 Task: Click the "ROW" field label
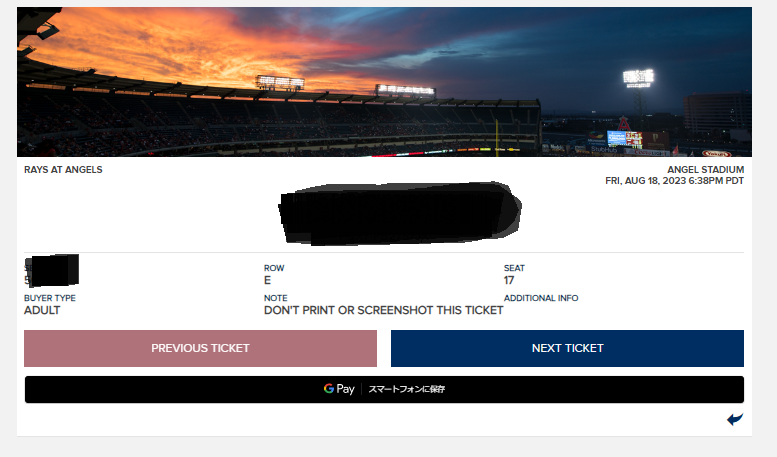click(x=274, y=268)
